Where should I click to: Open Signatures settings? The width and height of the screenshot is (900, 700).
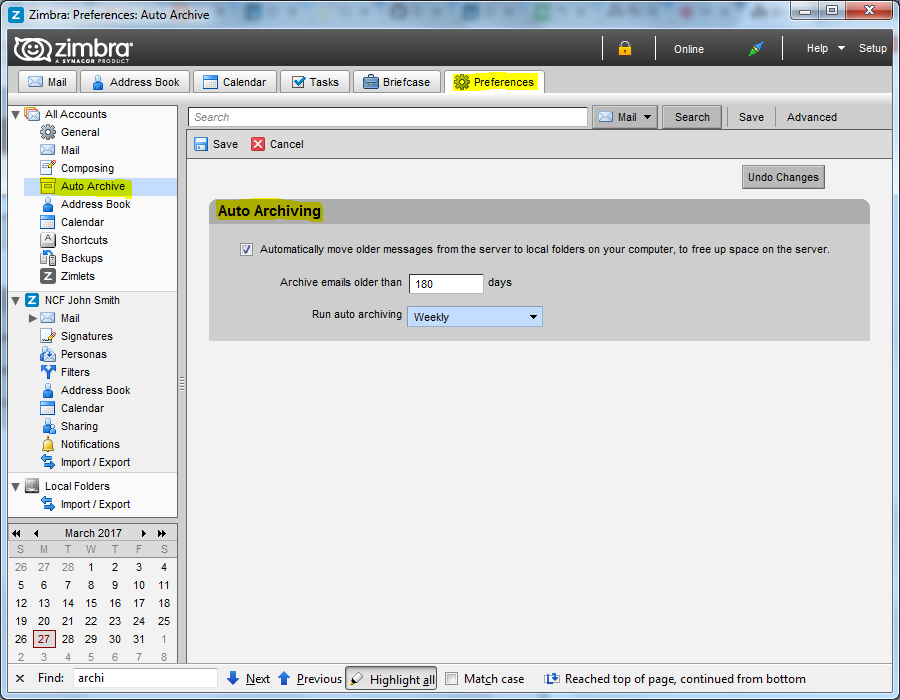[x=87, y=336]
